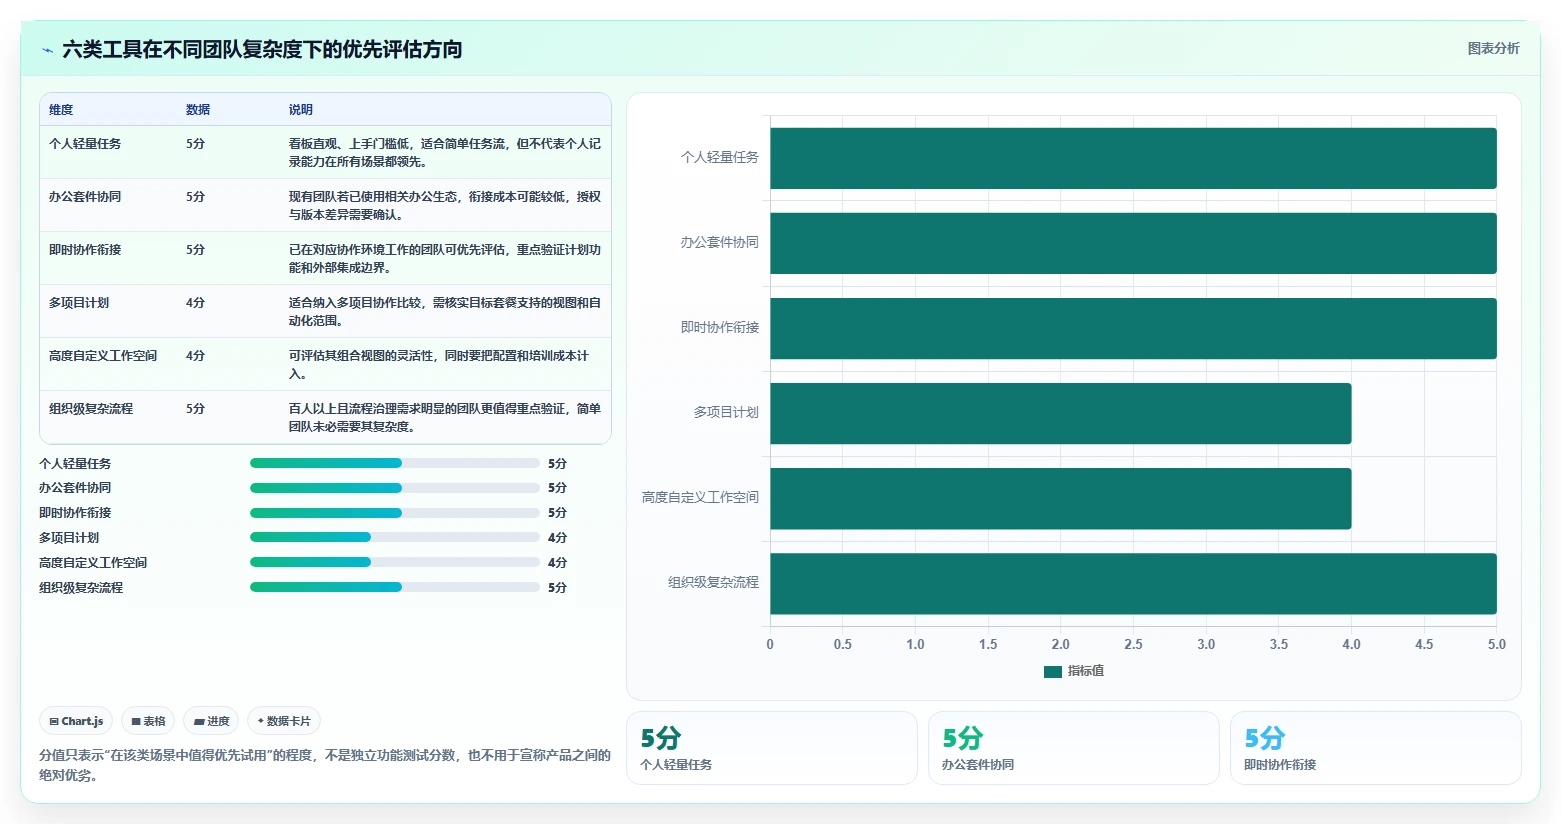Viewport: 1561px width, 824px height.
Task: Click the 个人轻量任务 y-axis label in chart
Action: (720, 158)
